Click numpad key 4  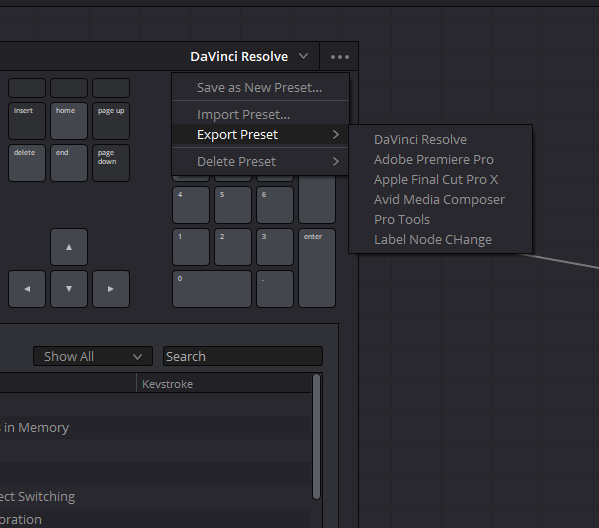pyautogui.click(x=191, y=205)
